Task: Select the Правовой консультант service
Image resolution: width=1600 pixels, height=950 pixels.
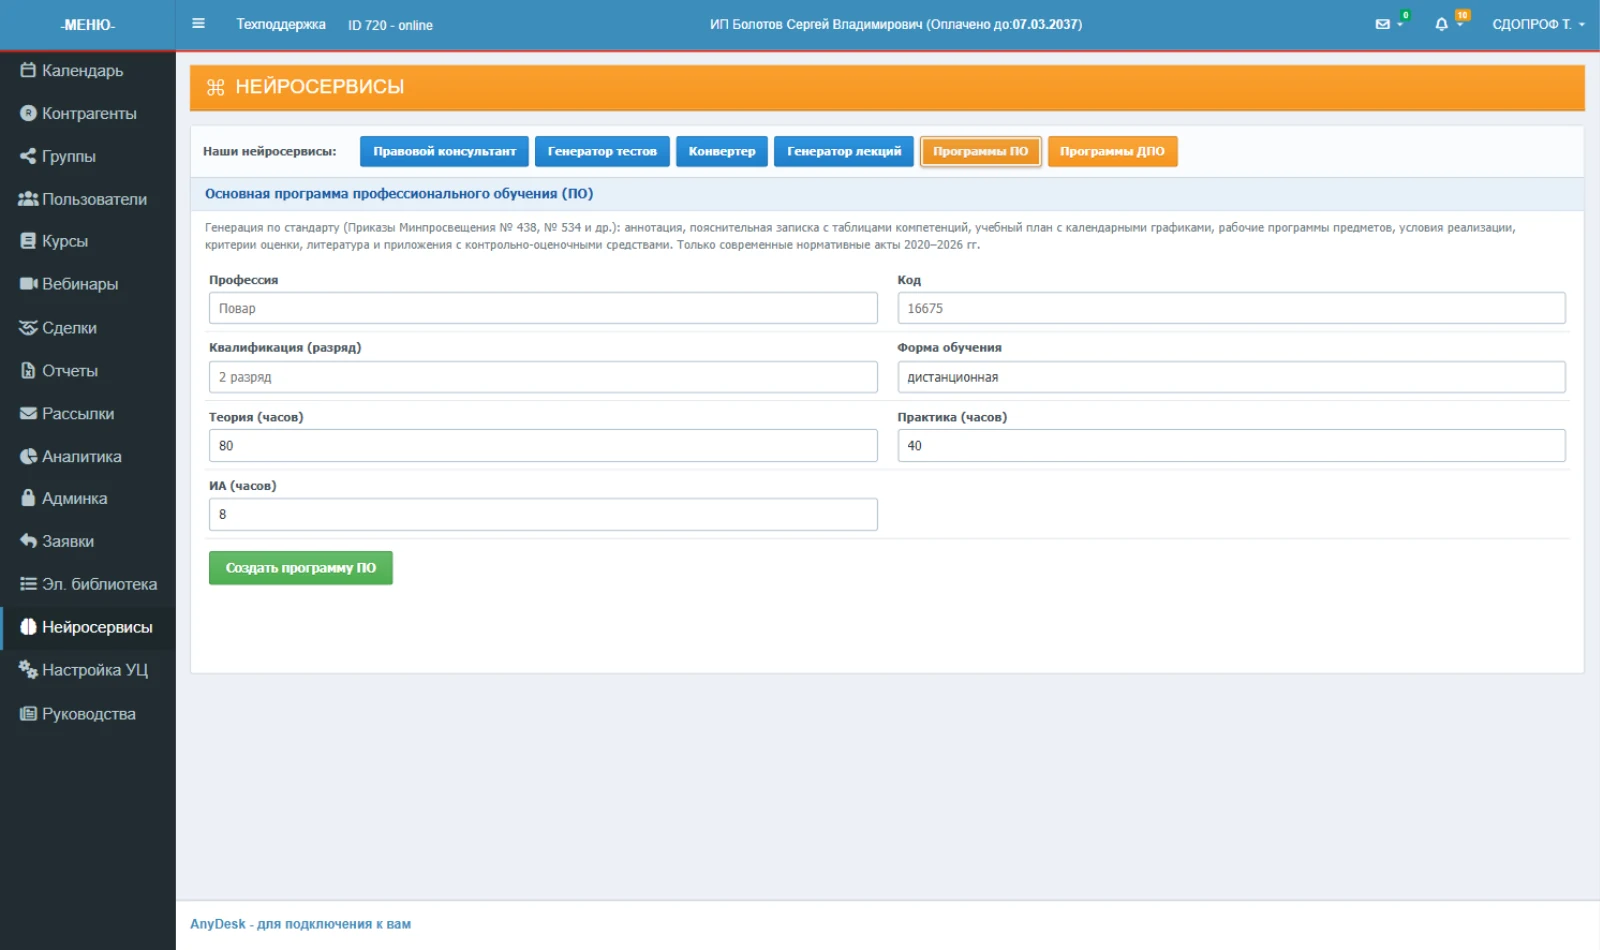Action: point(444,151)
